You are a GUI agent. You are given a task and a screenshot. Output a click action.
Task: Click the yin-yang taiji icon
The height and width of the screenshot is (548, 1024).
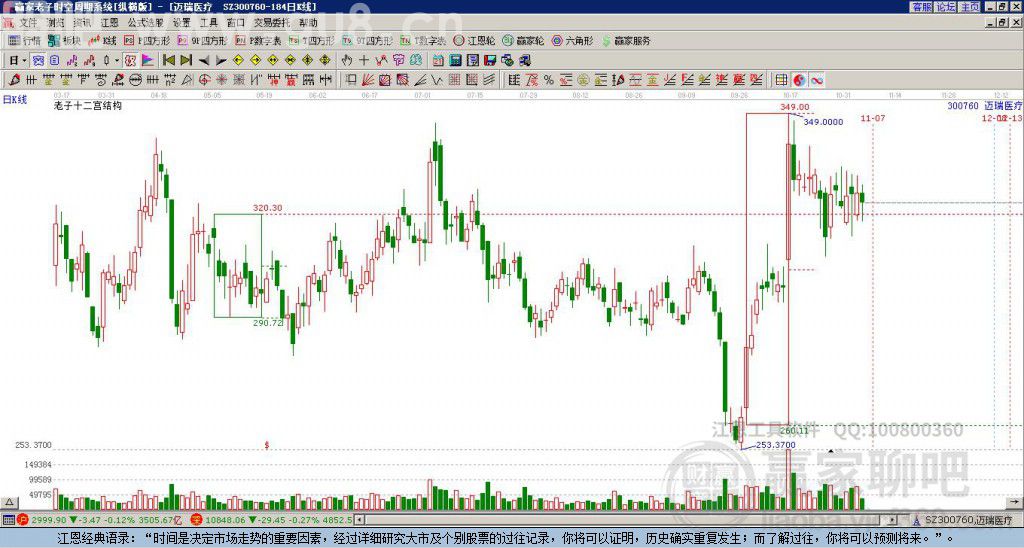click(799, 80)
